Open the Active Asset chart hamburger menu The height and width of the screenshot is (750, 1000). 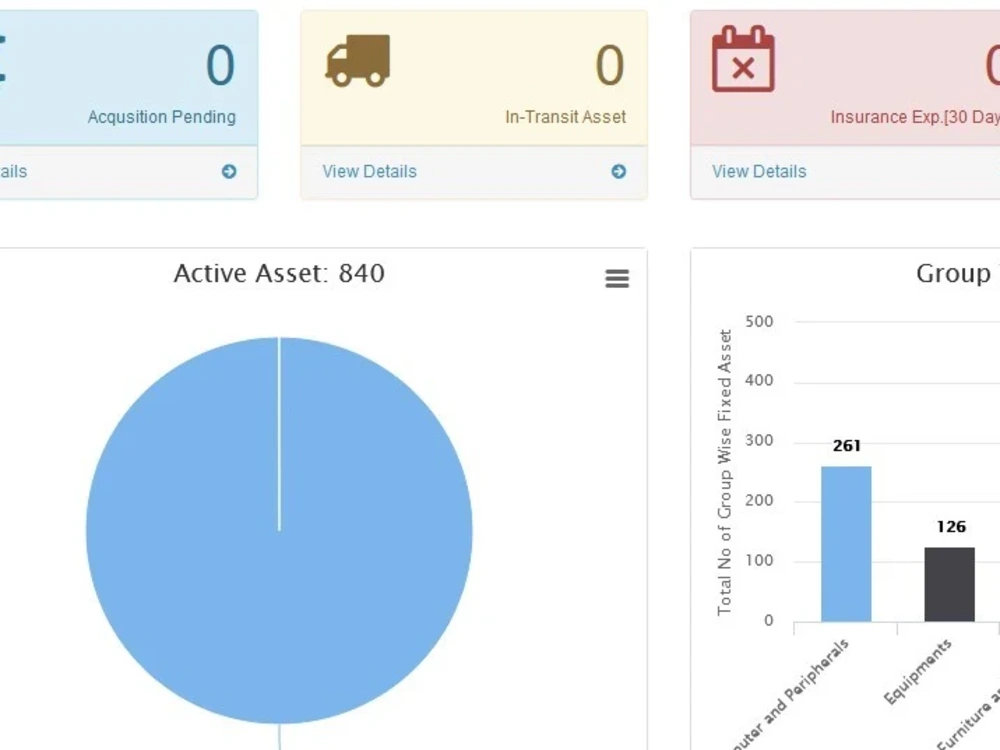[617, 278]
